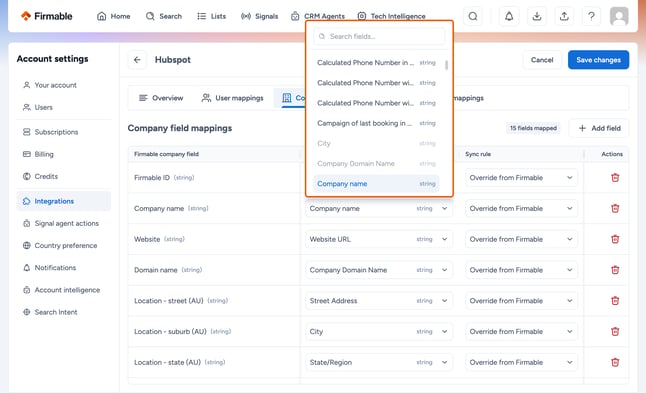The height and width of the screenshot is (393, 646).
Task: Open Country preference settings
Action: click(x=64, y=246)
